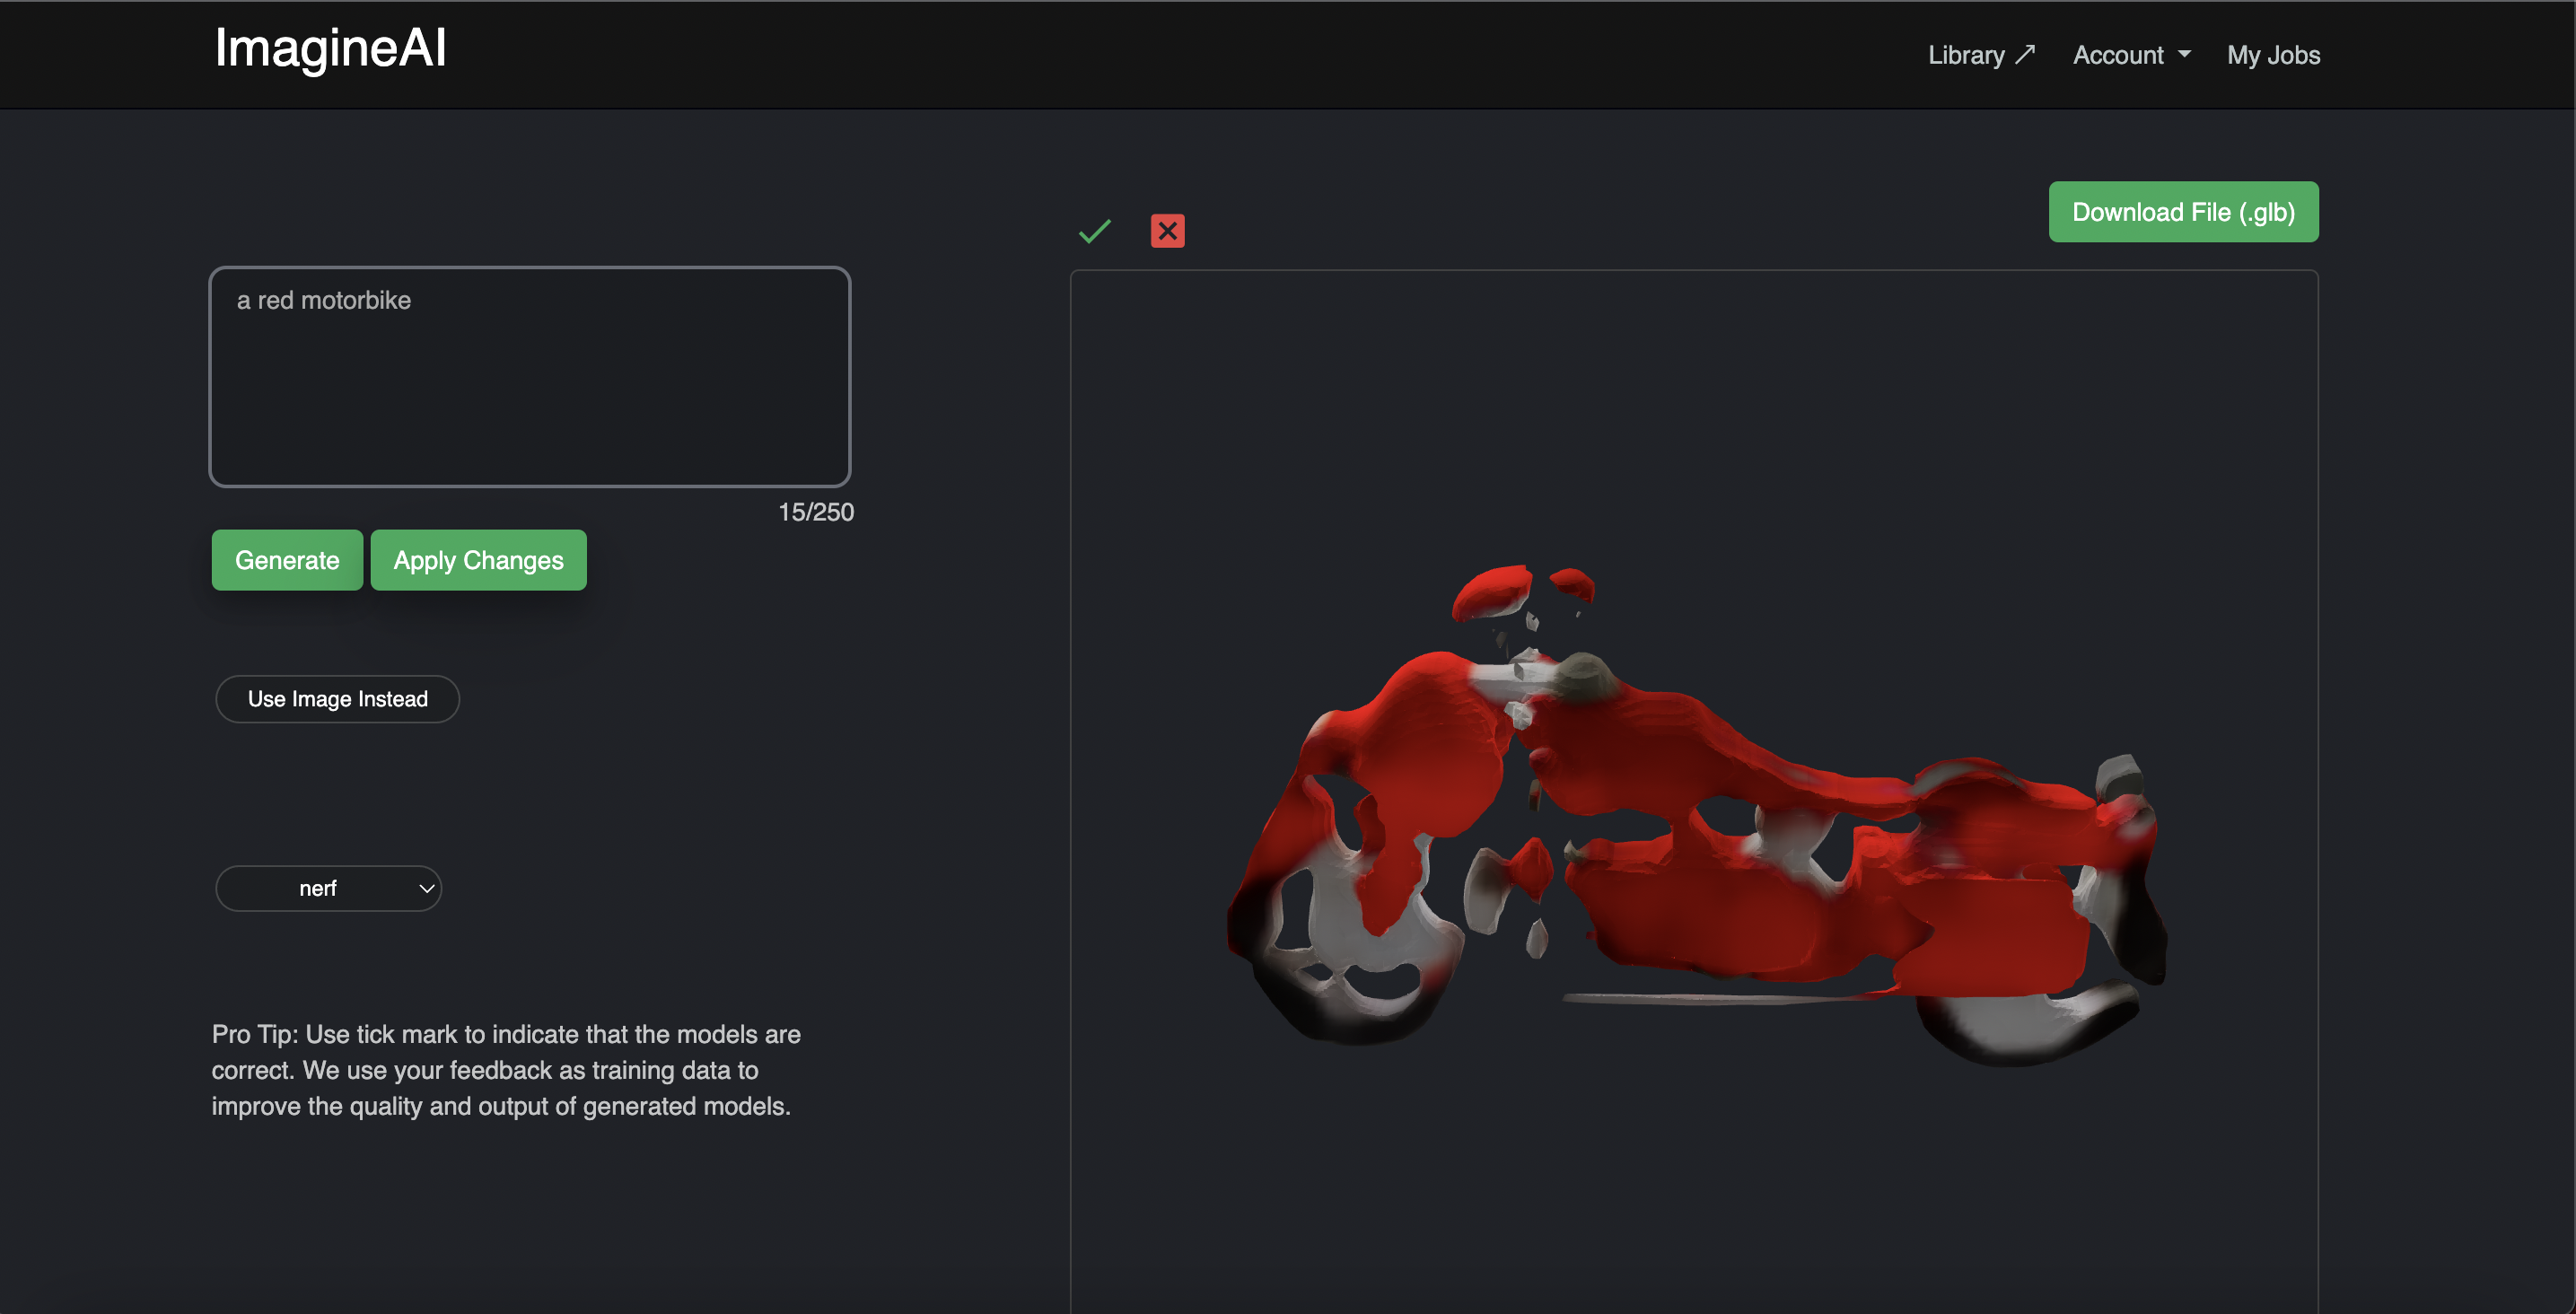The image size is (2576, 1314).
Task: Mark model correct with green tick
Action: (1095, 231)
